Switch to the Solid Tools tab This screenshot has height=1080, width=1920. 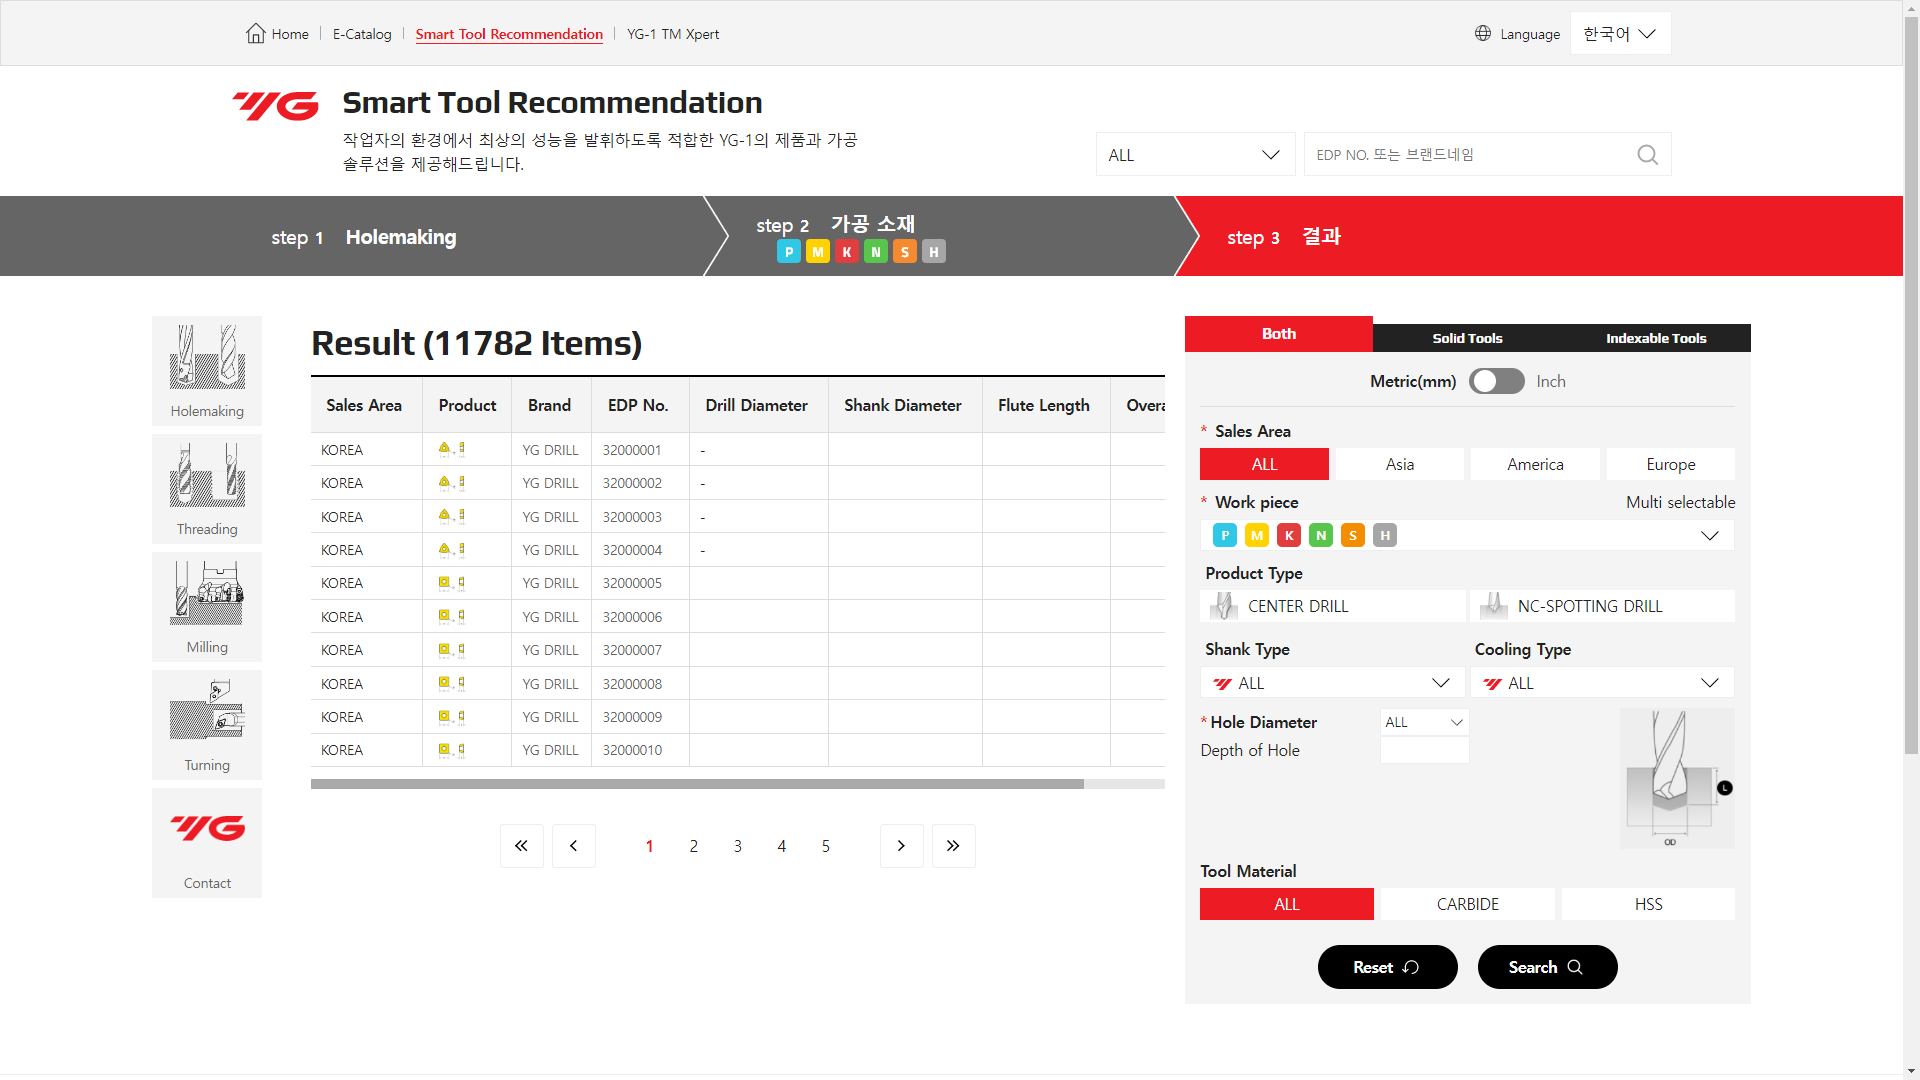click(x=1467, y=338)
